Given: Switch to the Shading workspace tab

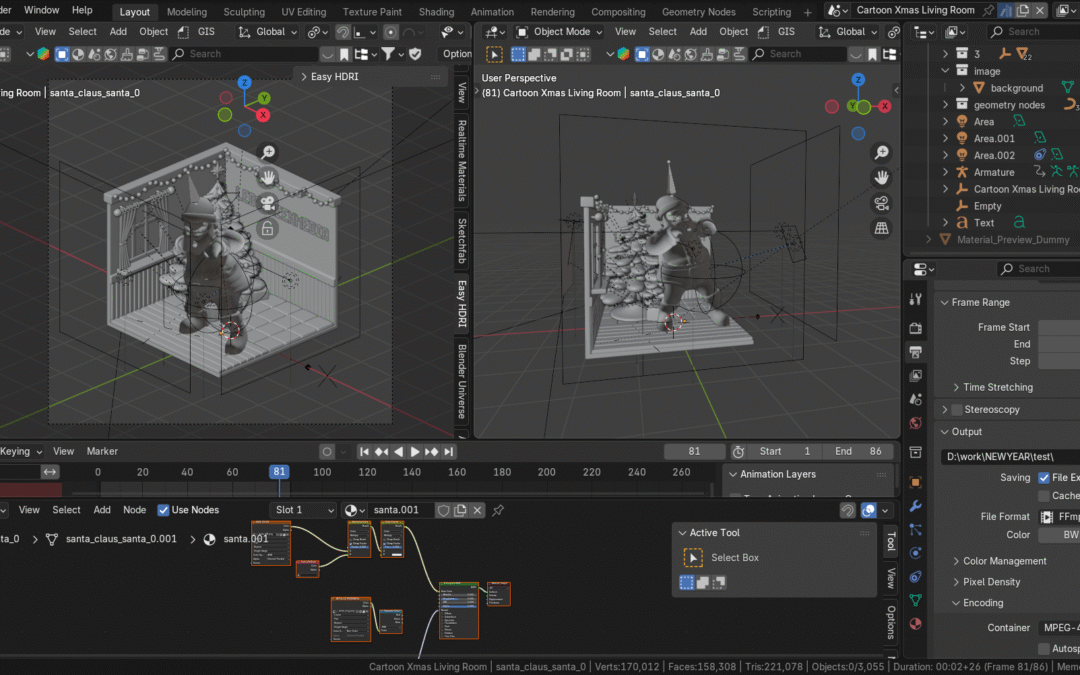Looking at the screenshot, I should 436,12.
